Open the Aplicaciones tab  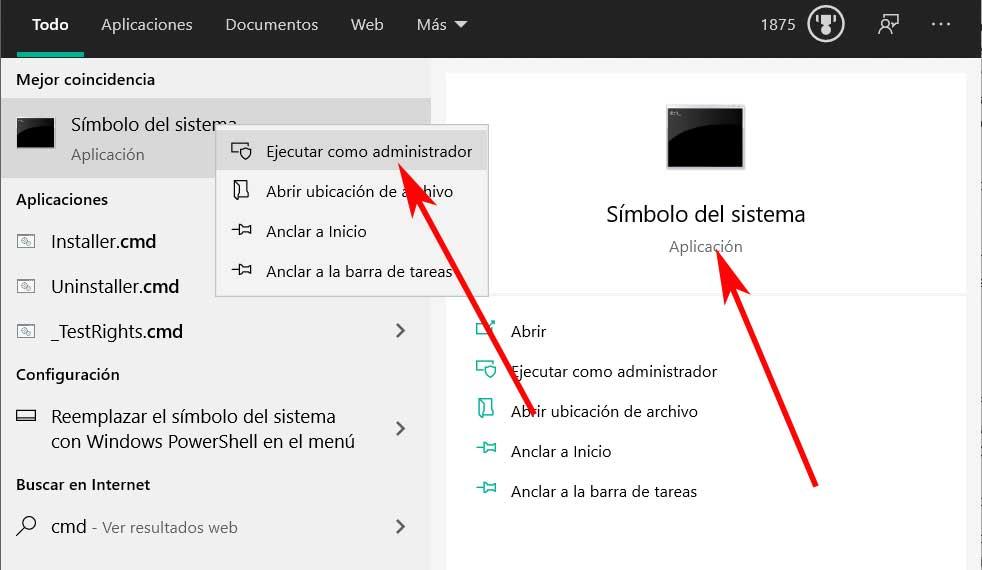[147, 25]
